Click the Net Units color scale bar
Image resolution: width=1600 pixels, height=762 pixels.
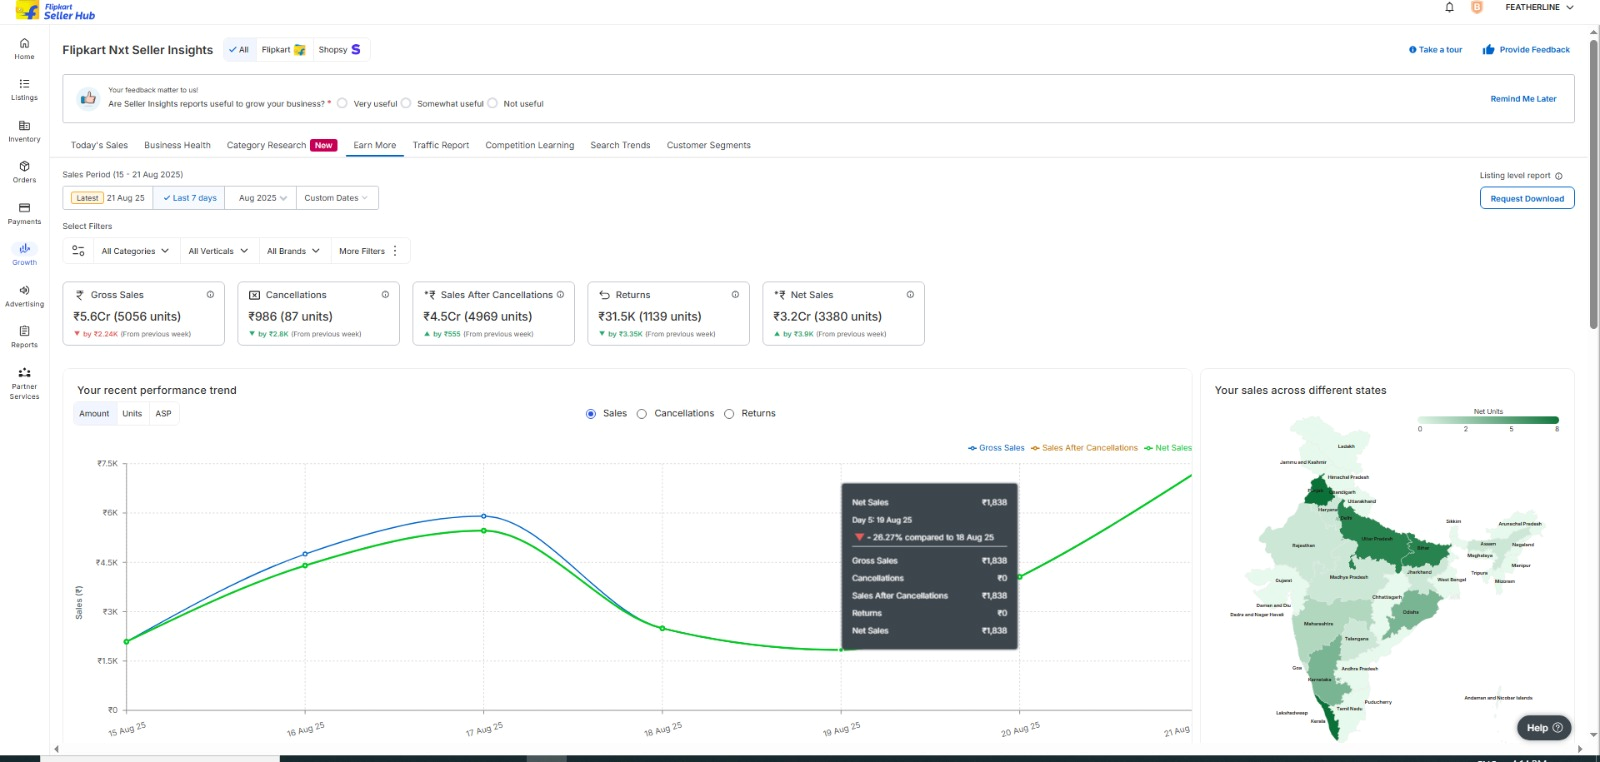point(1488,420)
